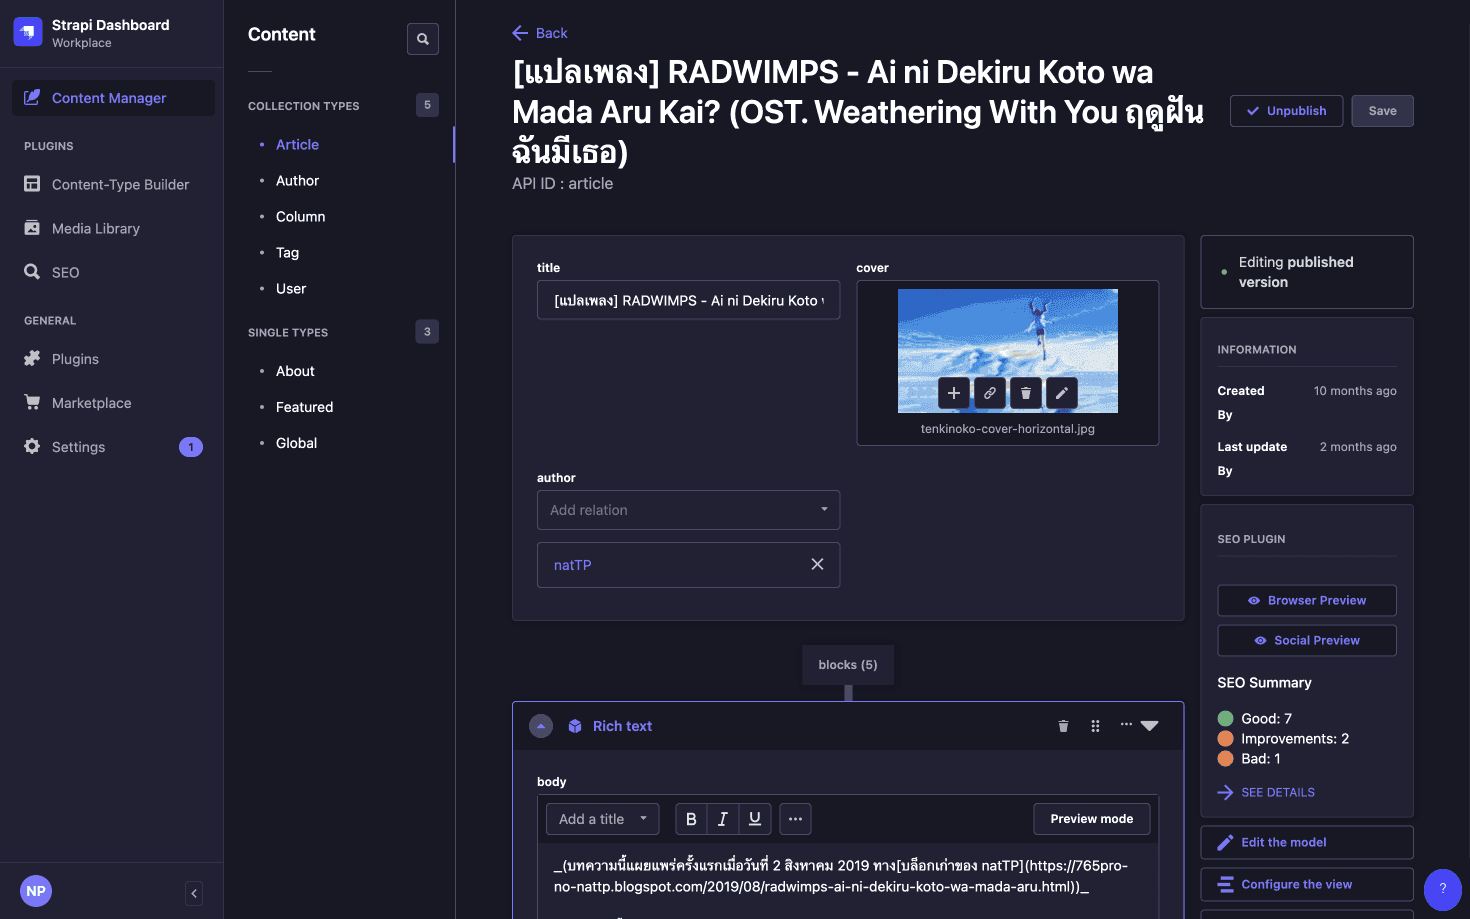Click the Strapi logo icon
Viewport: 1470px width, 919px height.
28,32
